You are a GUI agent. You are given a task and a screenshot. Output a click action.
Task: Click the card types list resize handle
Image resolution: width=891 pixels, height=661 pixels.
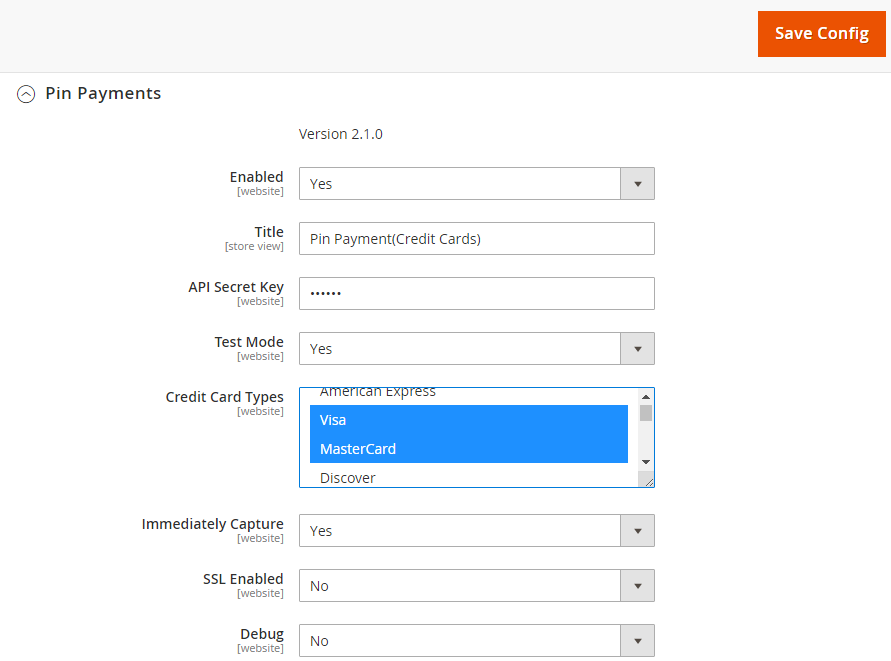pos(648,481)
